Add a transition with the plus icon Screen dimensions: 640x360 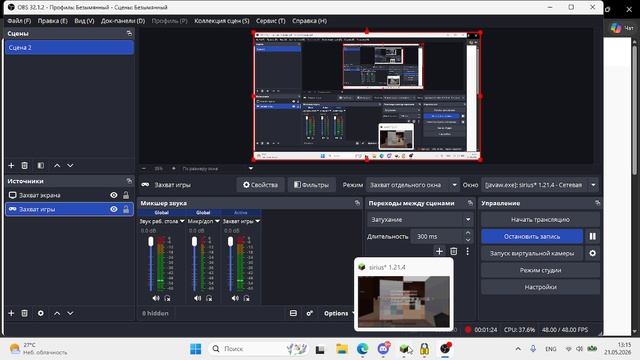439,251
